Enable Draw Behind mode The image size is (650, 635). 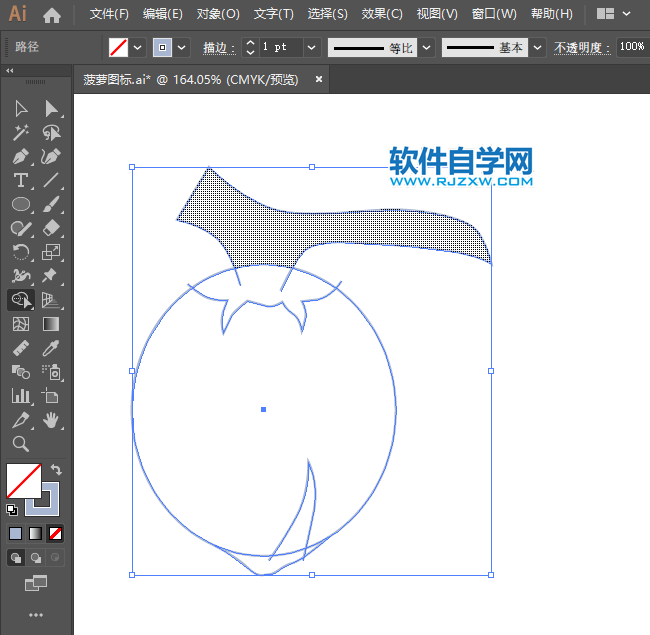[36, 557]
